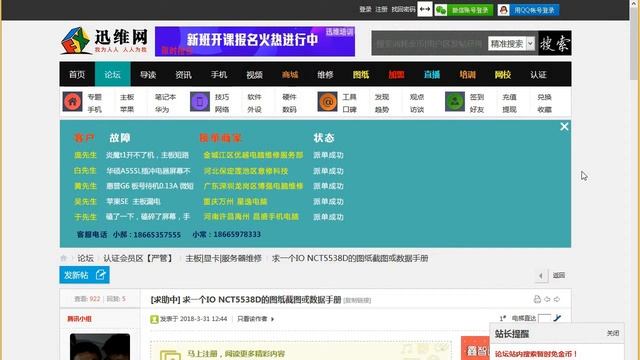Screen dimensions: 640x360
Task: Click the next thread arrow icon
Action: tap(557, 299)
